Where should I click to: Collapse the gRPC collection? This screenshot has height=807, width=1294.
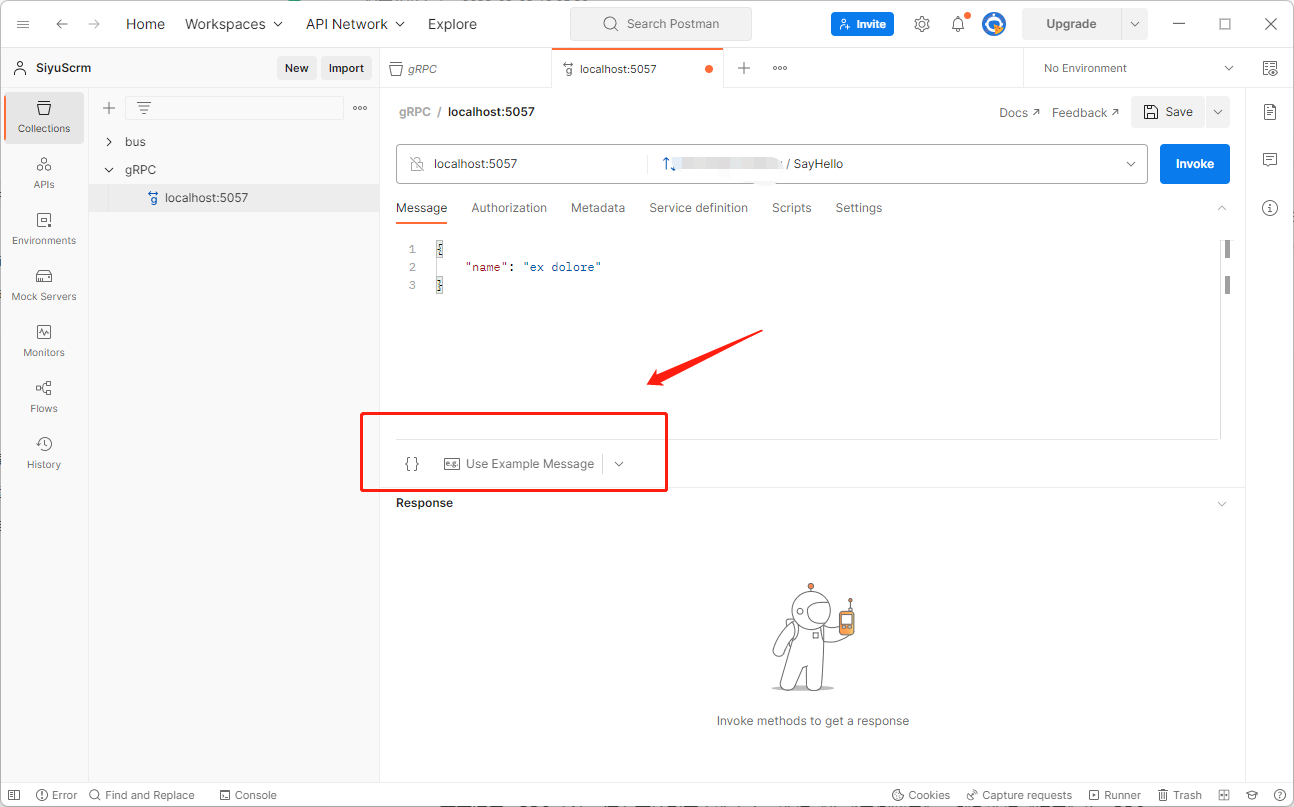point(109,170)
